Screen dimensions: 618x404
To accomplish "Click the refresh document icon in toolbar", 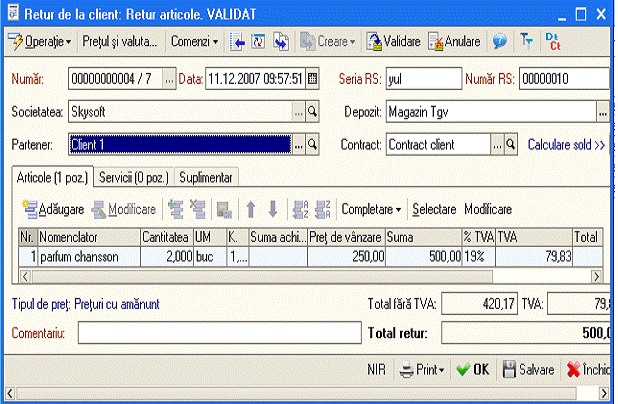I will click(259, 41).
